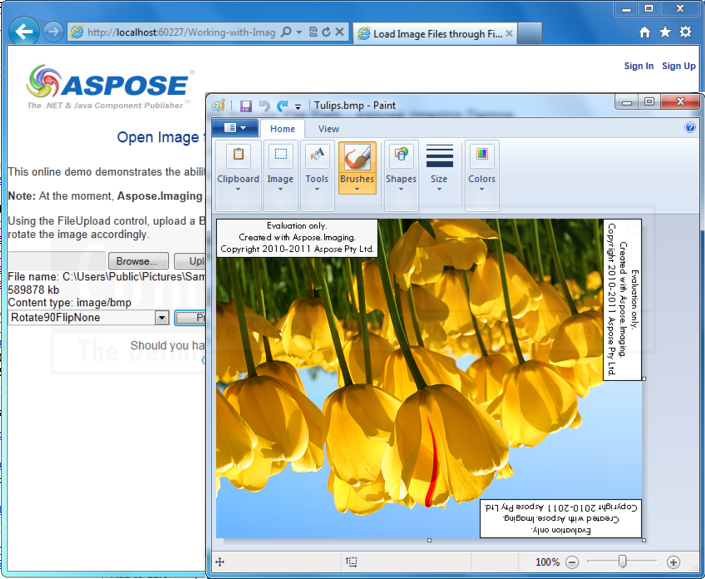This screenshot has width=705, height=579.
Task: Click the Colors palette icon
Action: pos(482,156)
